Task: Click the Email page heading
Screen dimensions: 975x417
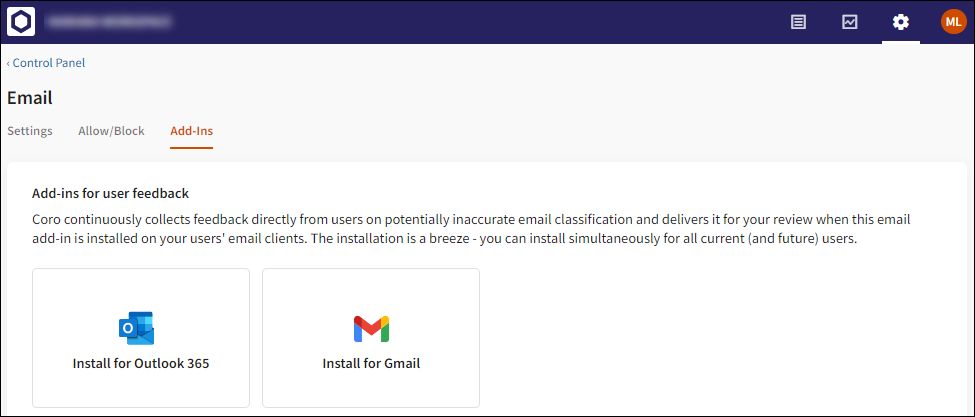Action: (x=30, y=98)
